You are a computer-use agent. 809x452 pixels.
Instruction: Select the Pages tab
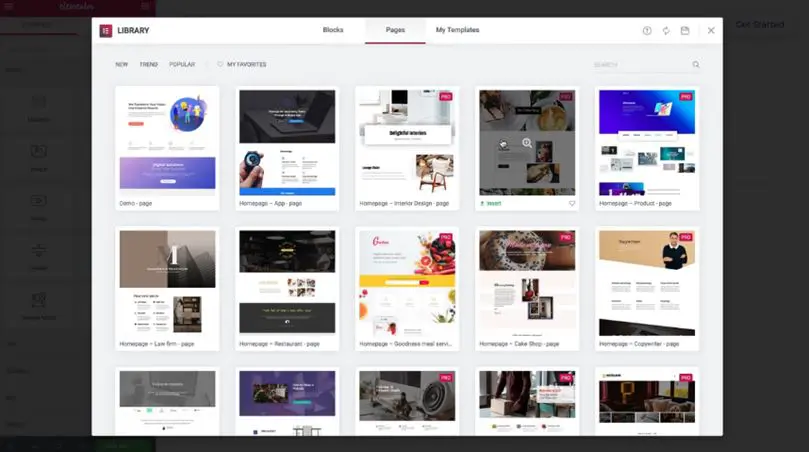pyautogui.click(x=395, y=30)
